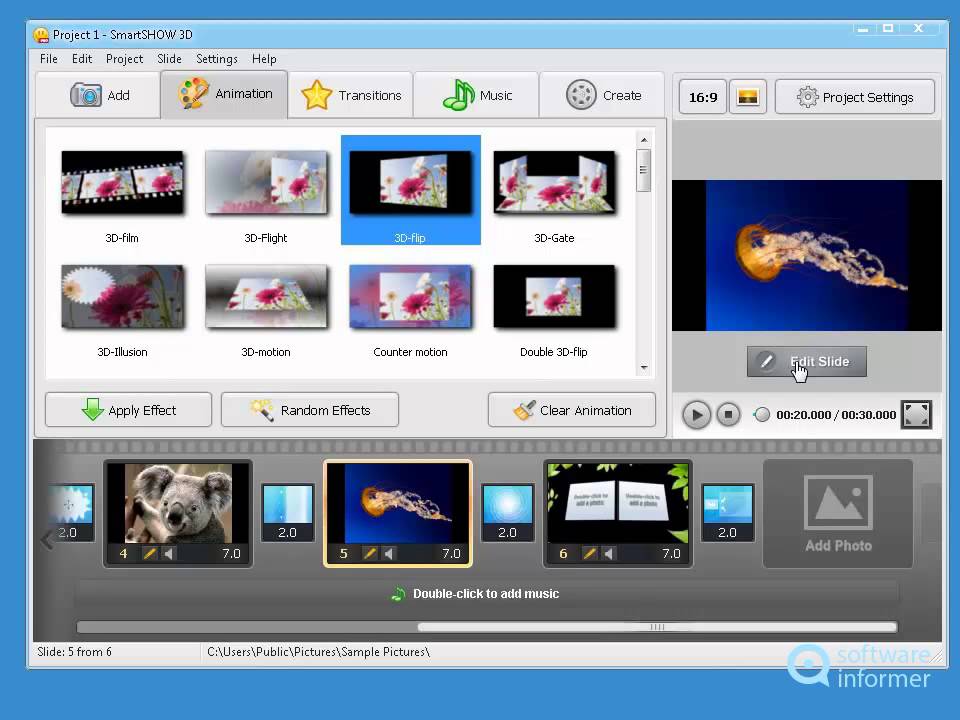The height and width of the screenshot is (720, 960).
Task: Switch to the Add tab
Action: tap(99, 95)
